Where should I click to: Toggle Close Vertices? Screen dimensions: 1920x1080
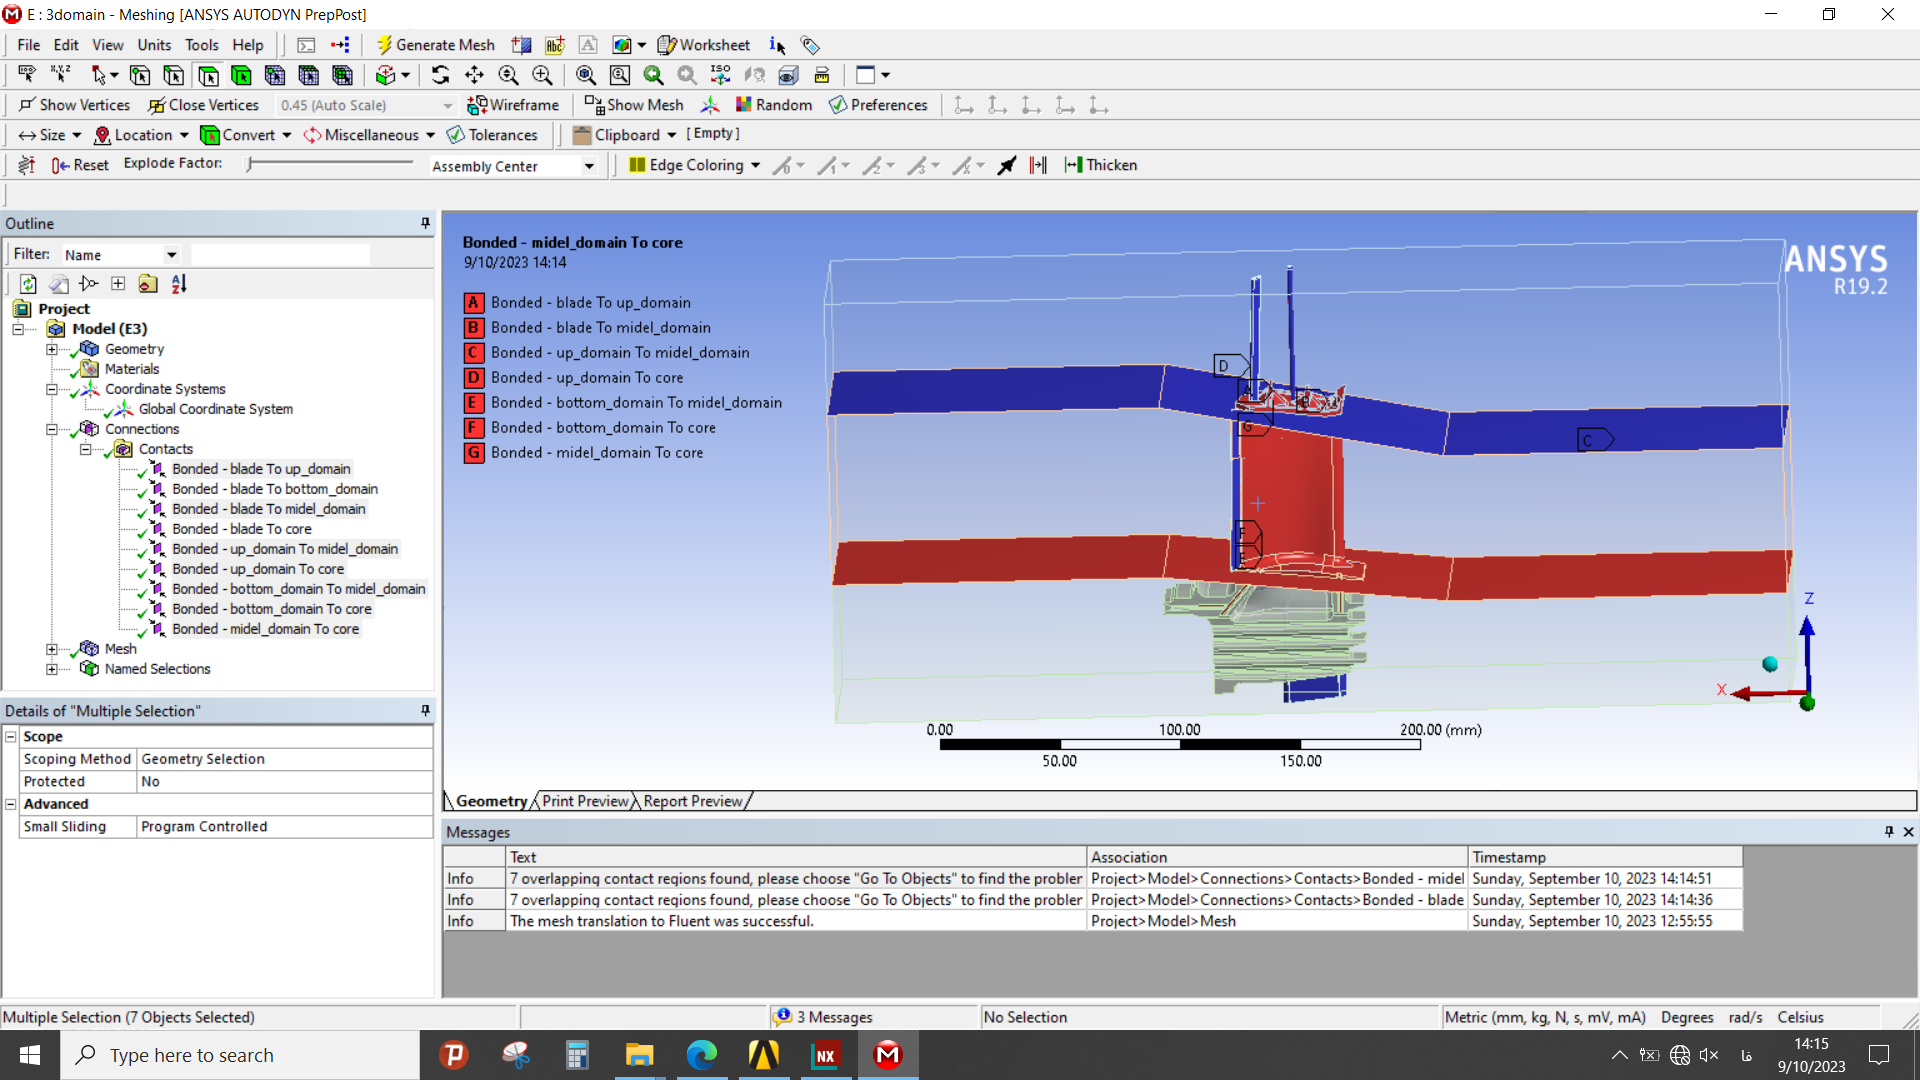(203, 105)
